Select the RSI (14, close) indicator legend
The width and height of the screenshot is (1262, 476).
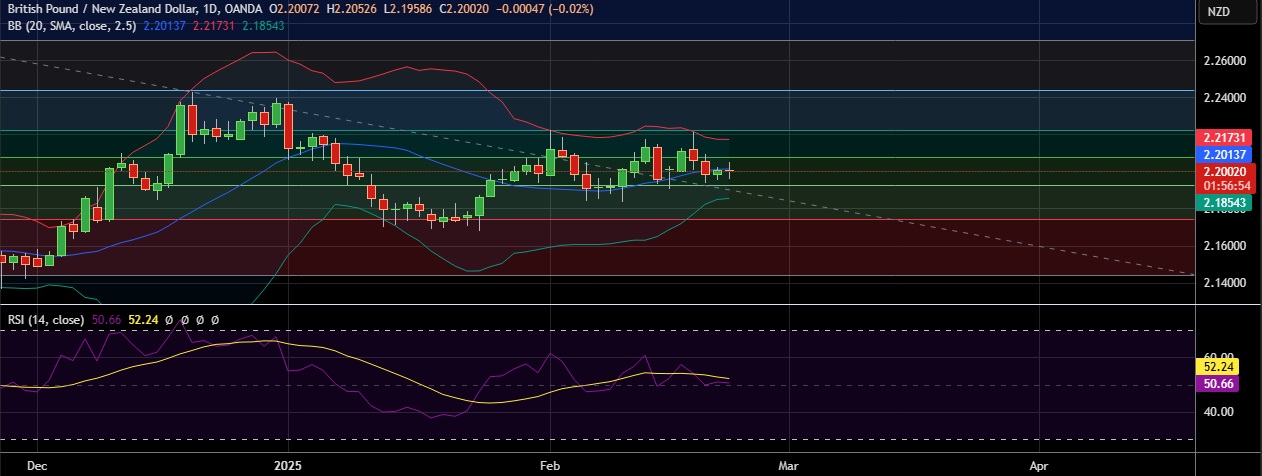tap(45, 320)
